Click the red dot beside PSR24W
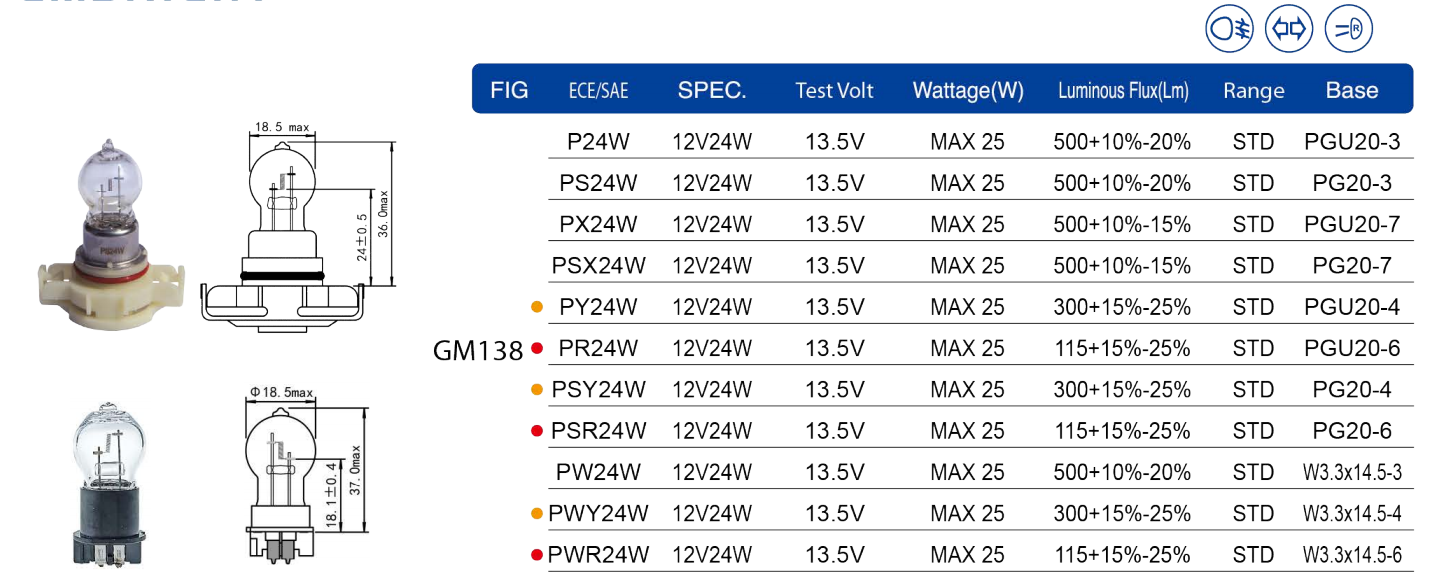The image size is (1451, 588). click(537, 431)
